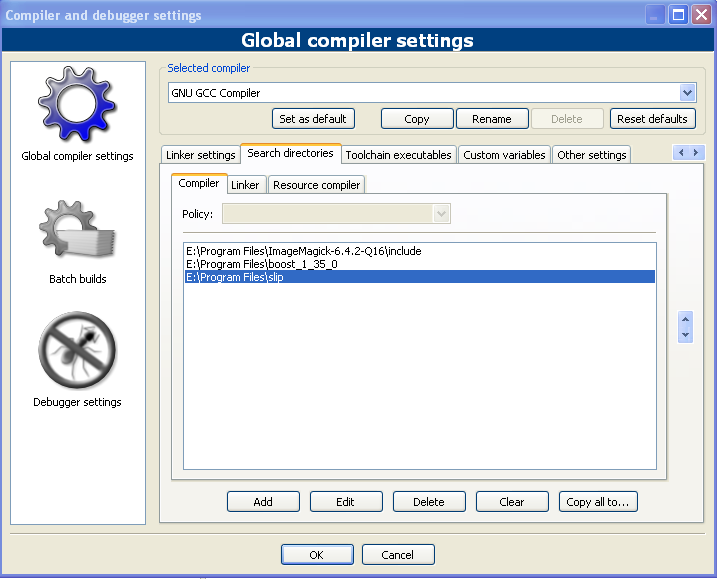Move selected directory down with down arrow
Viewport: 717px width, 579px height.
[x=685, y=335]
